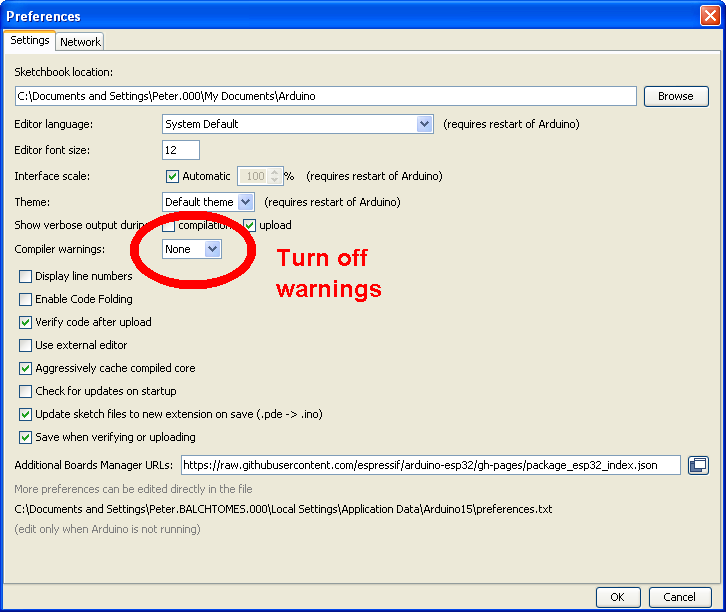Click the 'Compiler warnings:' label
The image size is (726, 612).
point(60,249)
